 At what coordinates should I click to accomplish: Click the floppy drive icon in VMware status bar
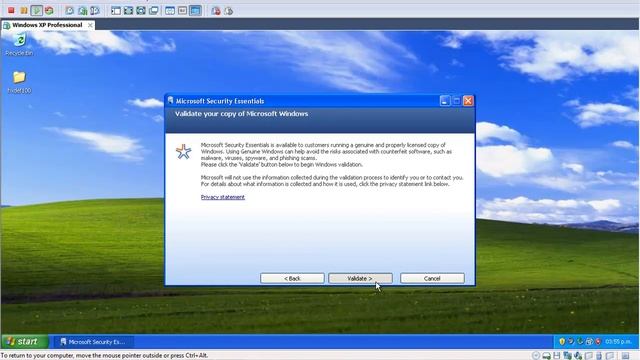557,356
